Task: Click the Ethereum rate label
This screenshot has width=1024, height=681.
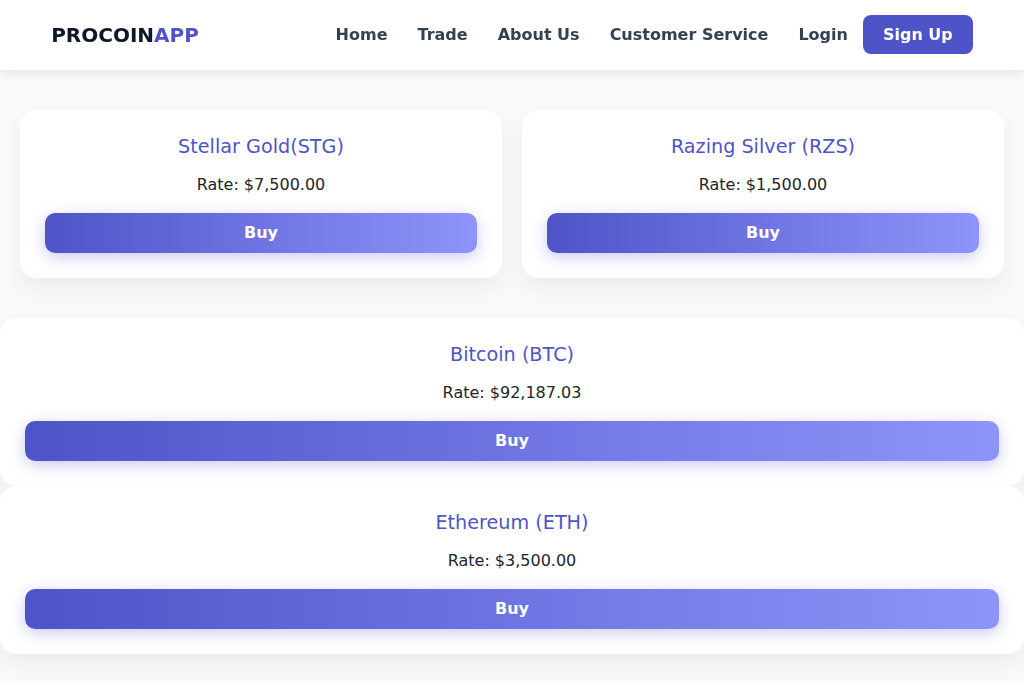Action: pyautogui.click(x=512, y=560)
